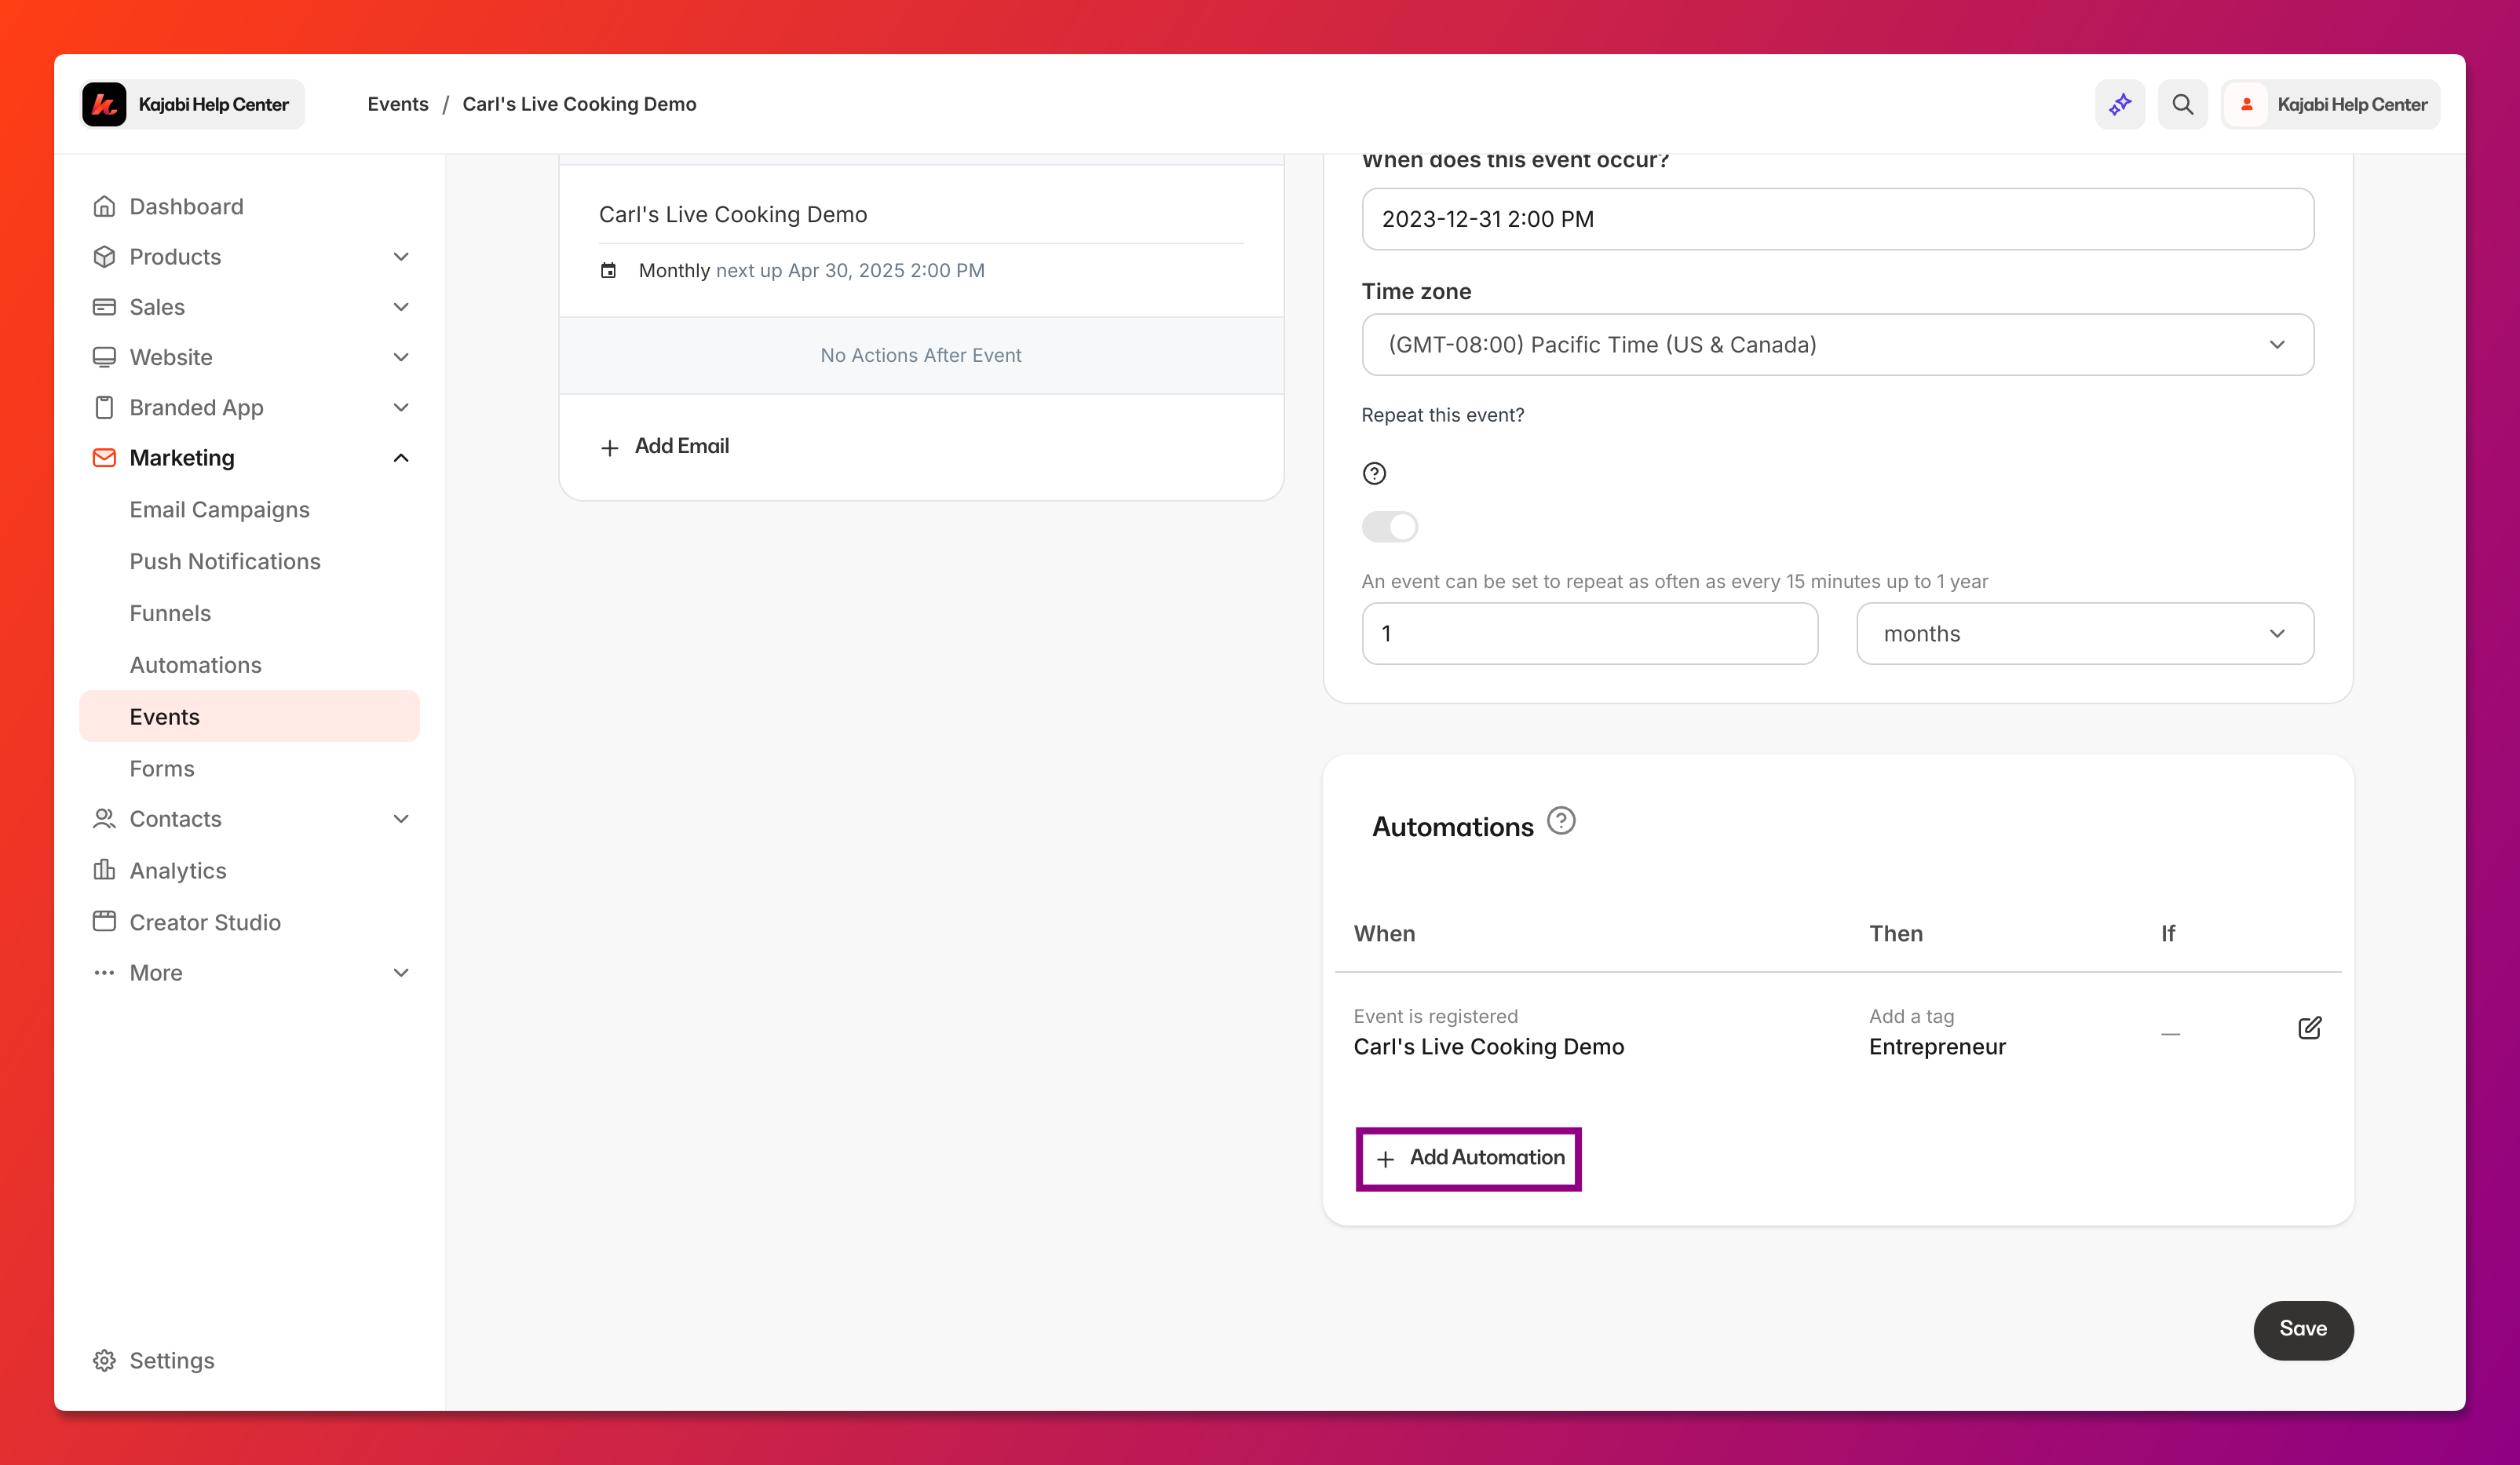The image size is (2520, 1465).
Task: Click Event is registered automation row
Action: 1837,1032
